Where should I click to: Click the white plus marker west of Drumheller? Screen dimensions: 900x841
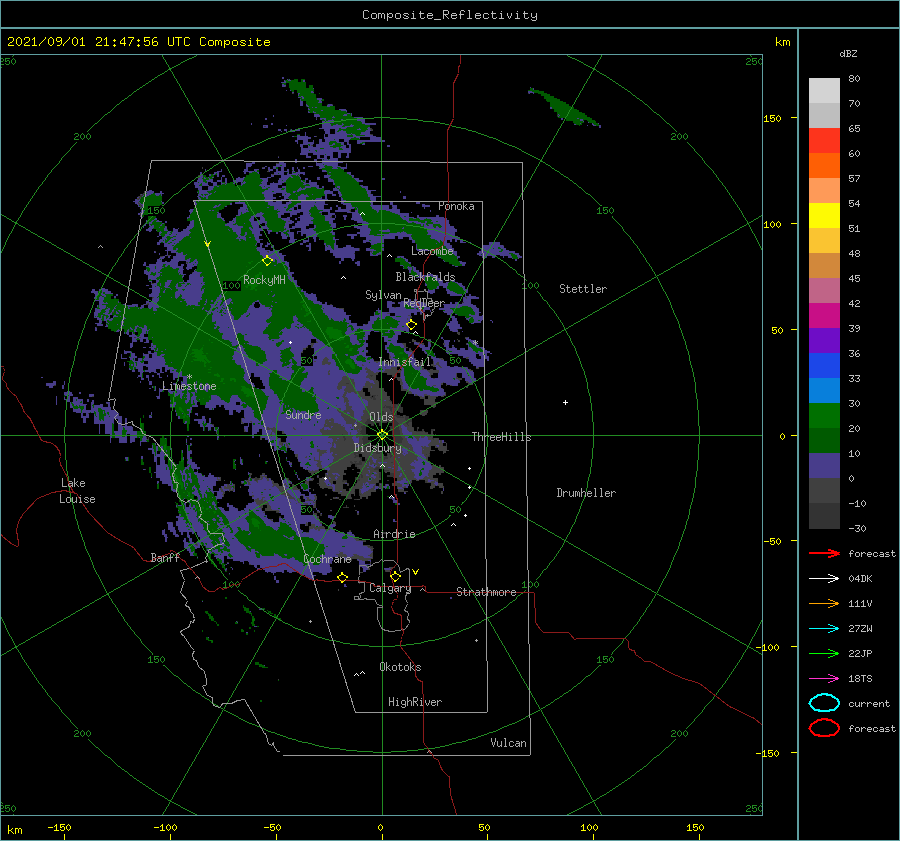565,402
